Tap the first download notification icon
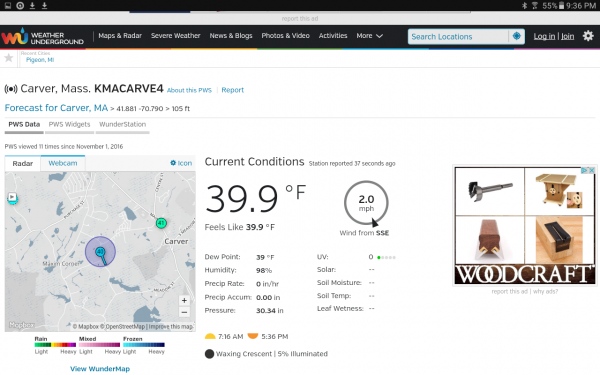Viewport: 600px width, 375px height. tap(33, 5)
